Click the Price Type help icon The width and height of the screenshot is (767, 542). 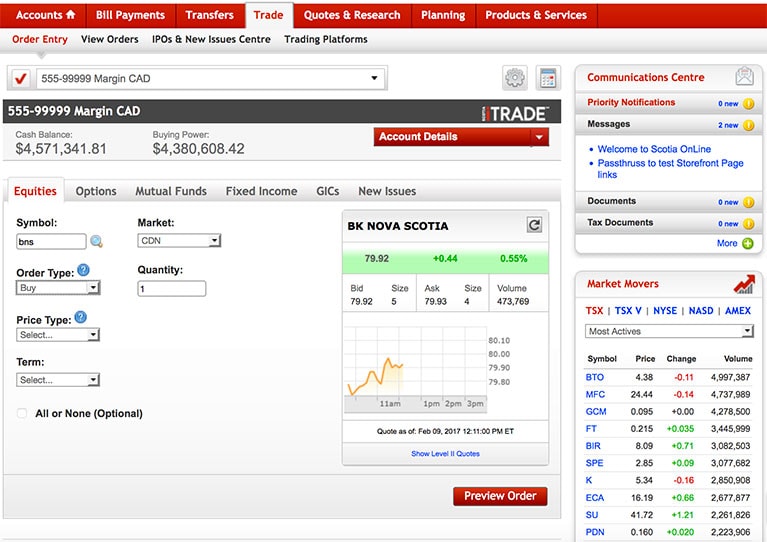80,318
